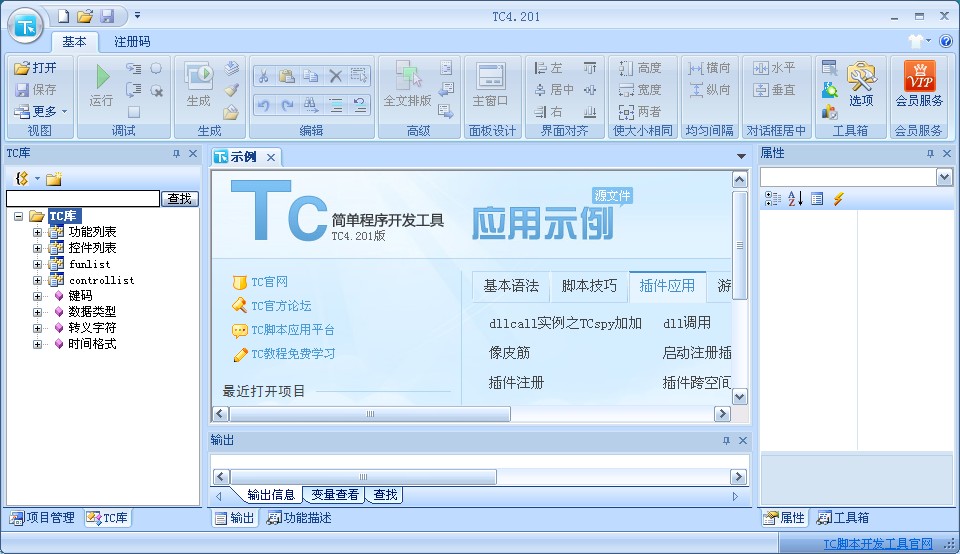
Task: Open 功能描述 bottom tab
Action: click(x=299, y=518)
